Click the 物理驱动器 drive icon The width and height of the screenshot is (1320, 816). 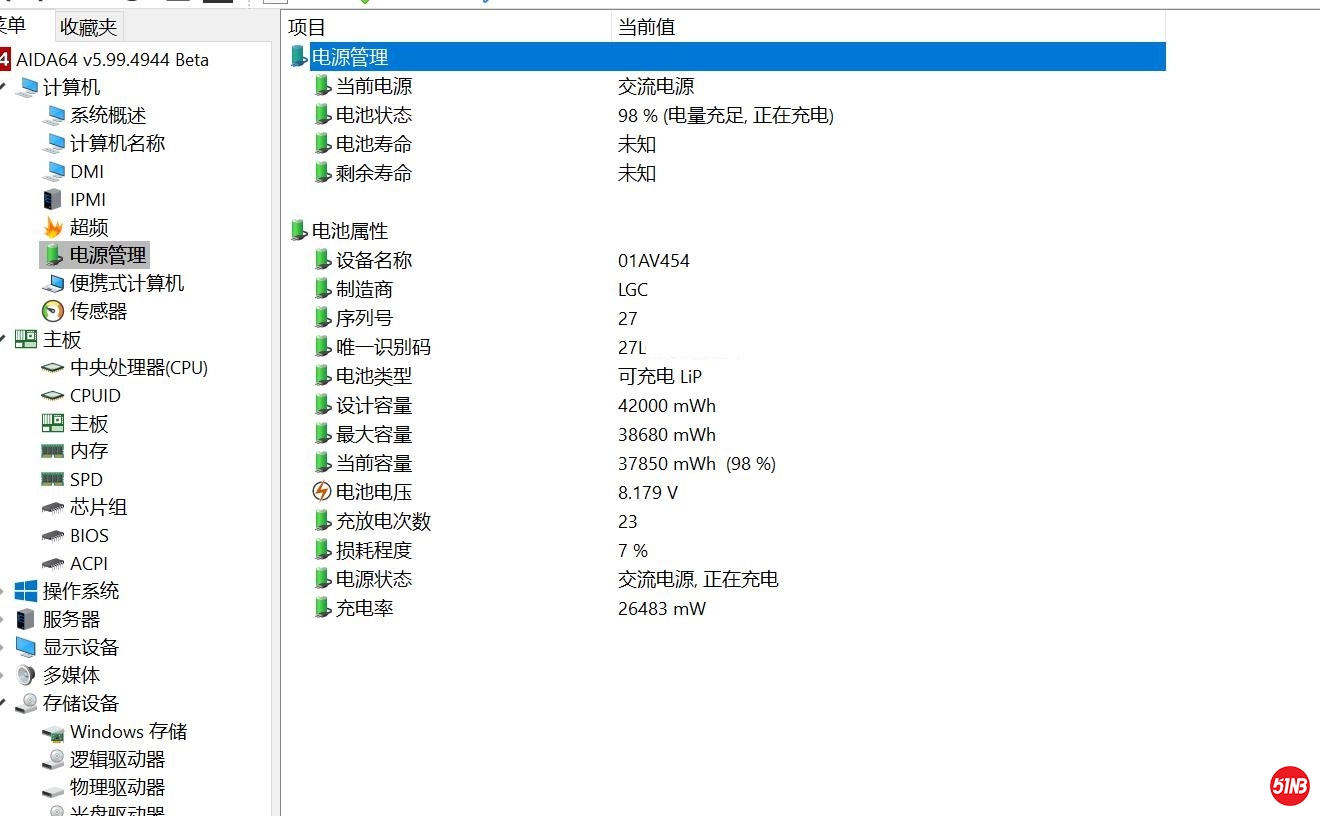click(53, 789)
